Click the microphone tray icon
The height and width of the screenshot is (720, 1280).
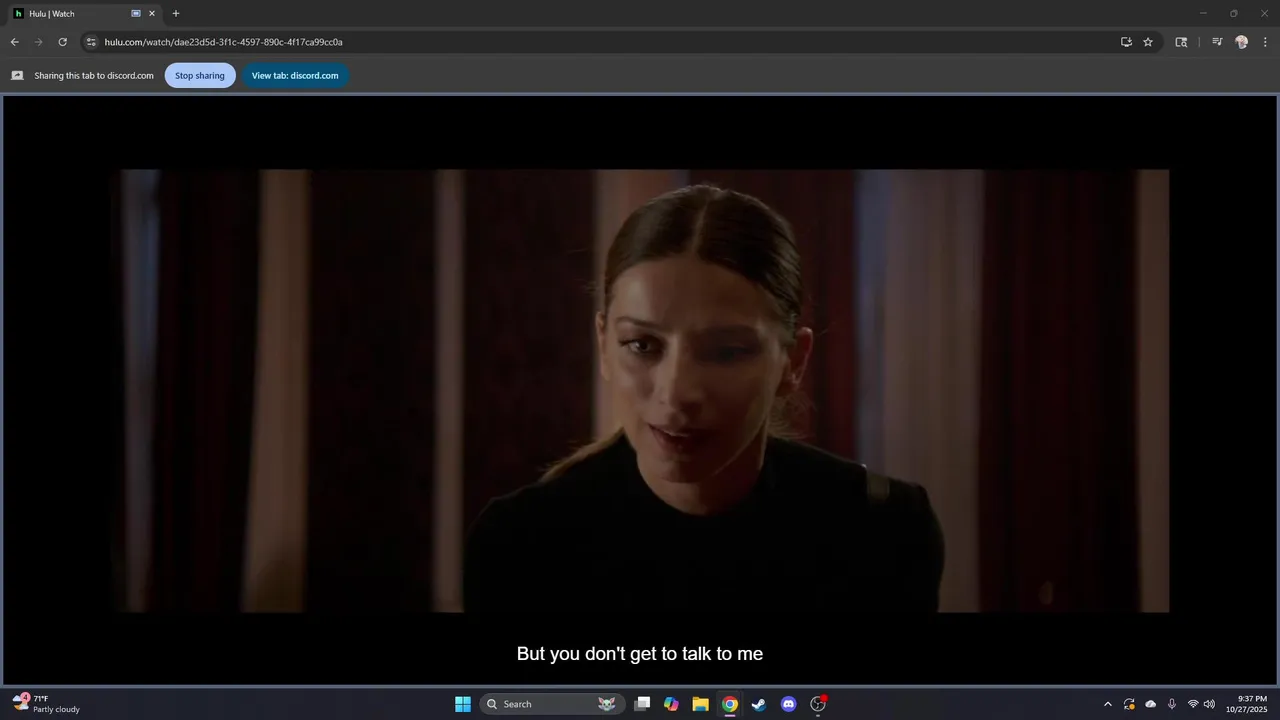pos(1172,704)
